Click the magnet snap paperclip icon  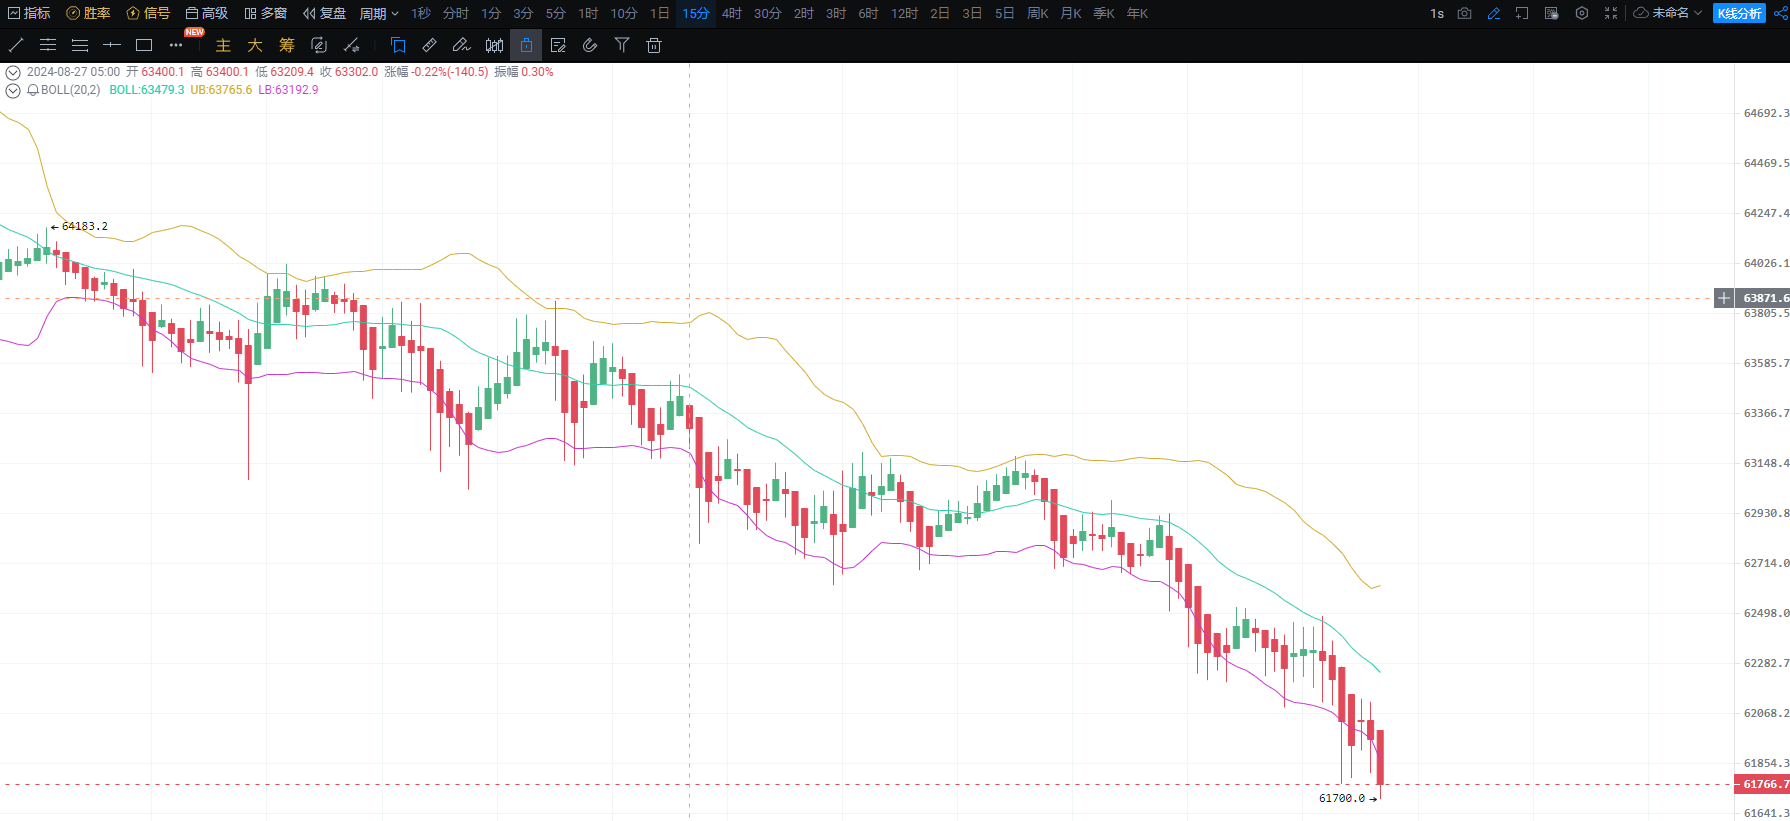[590, 45]
